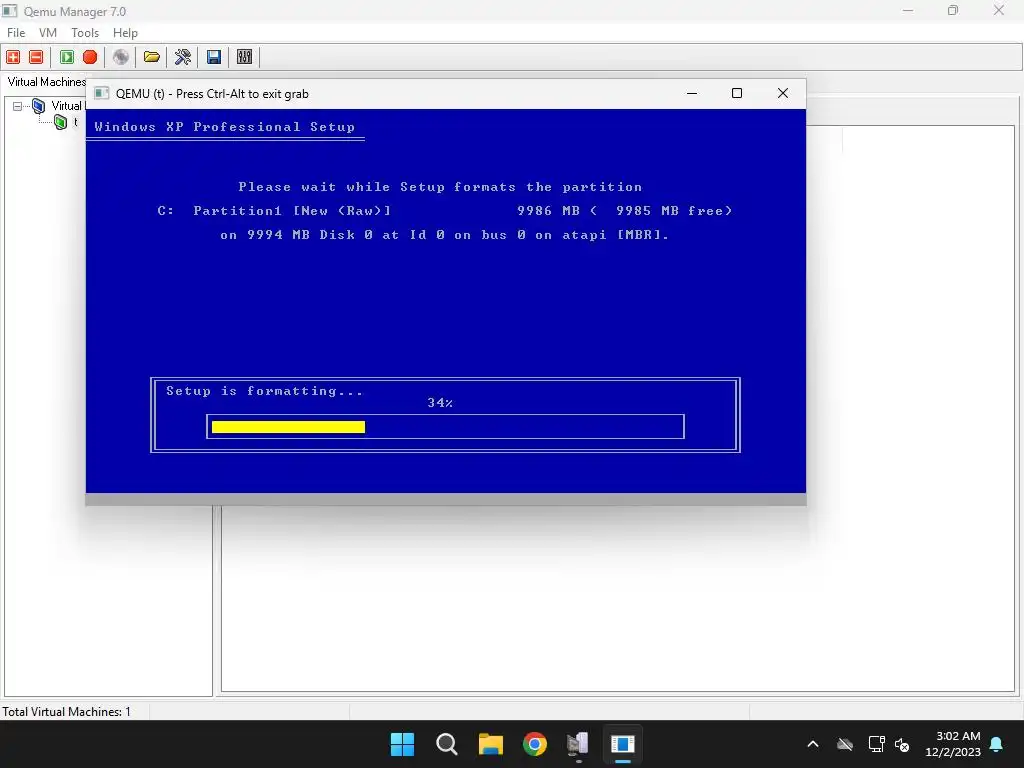Minimize the Qemu Manager main window
Viewport: 1024px width, 768px height.
tap(908, 10)
